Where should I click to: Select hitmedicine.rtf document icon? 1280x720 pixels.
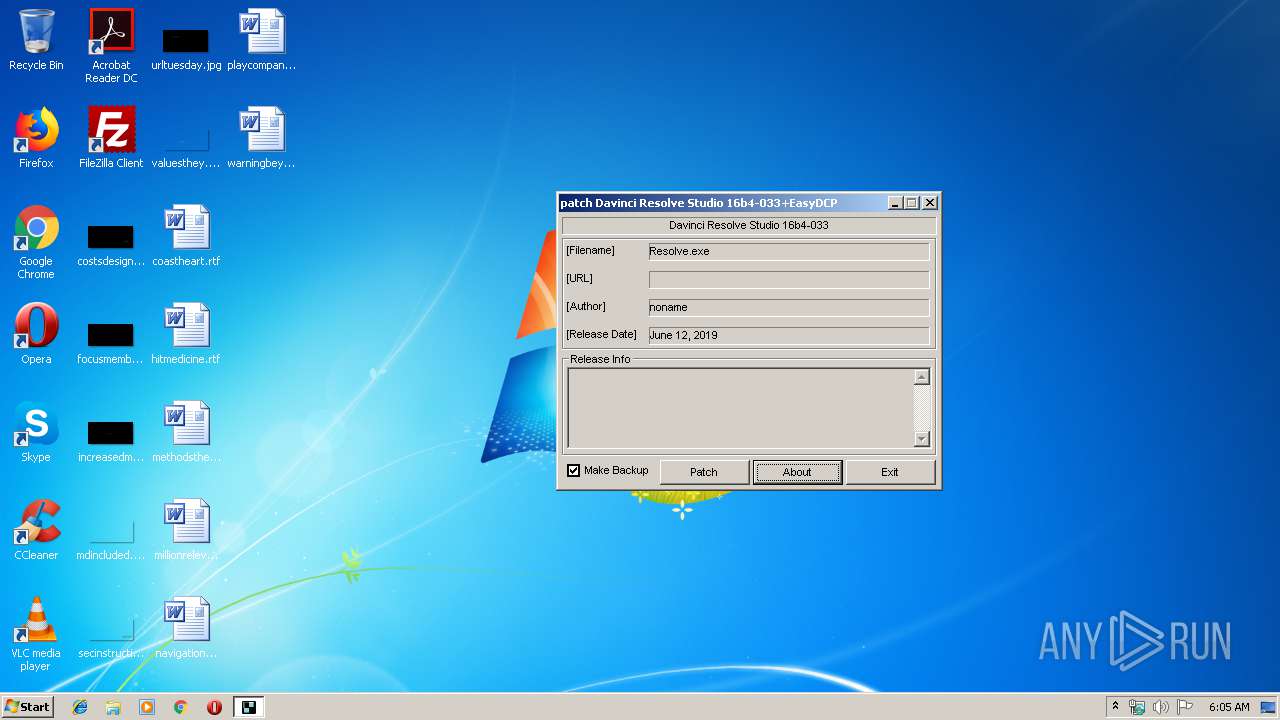pos(186,334)
